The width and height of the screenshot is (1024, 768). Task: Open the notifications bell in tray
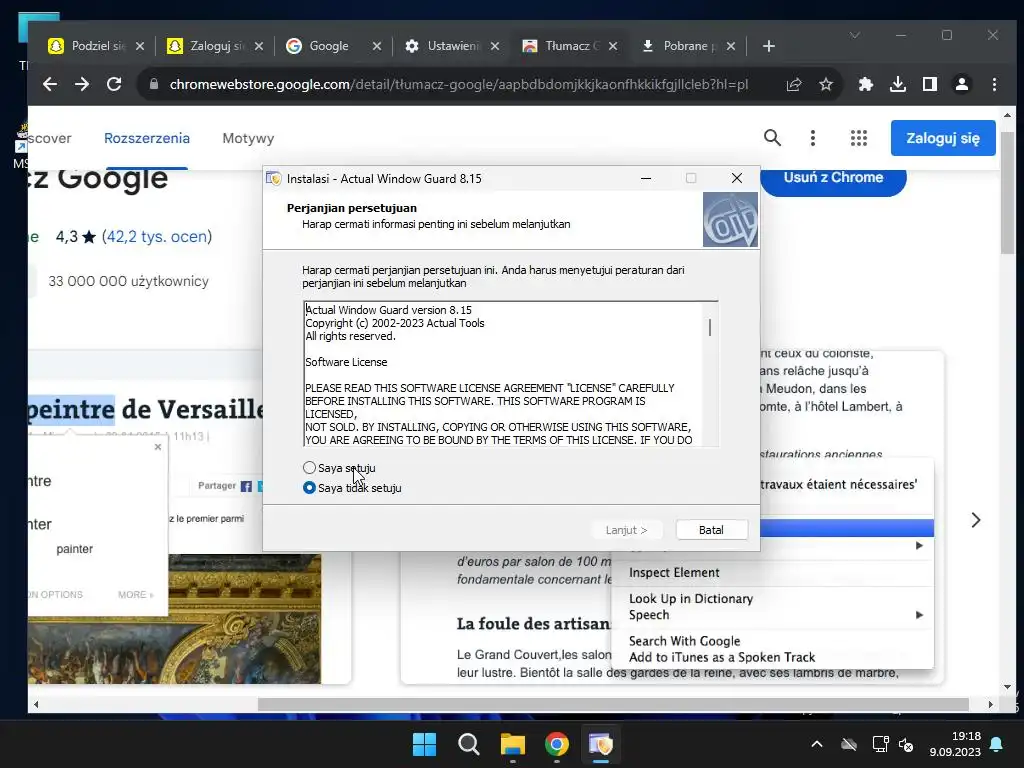[997, 744]
